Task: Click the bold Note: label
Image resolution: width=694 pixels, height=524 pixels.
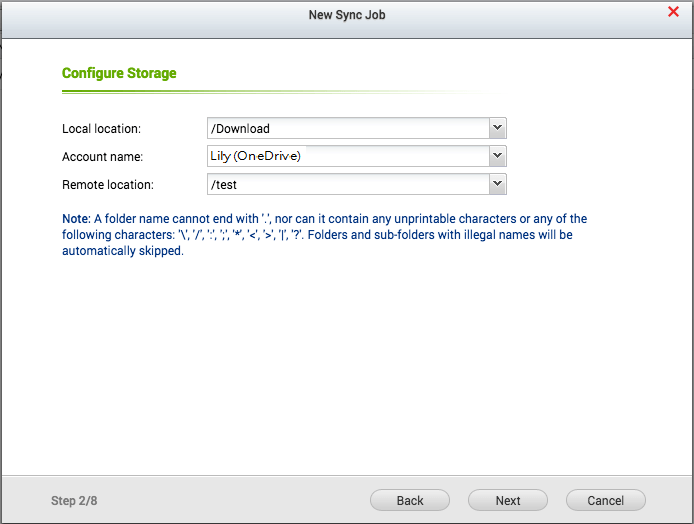Action: pyautogui.click(x=76, y=219)
